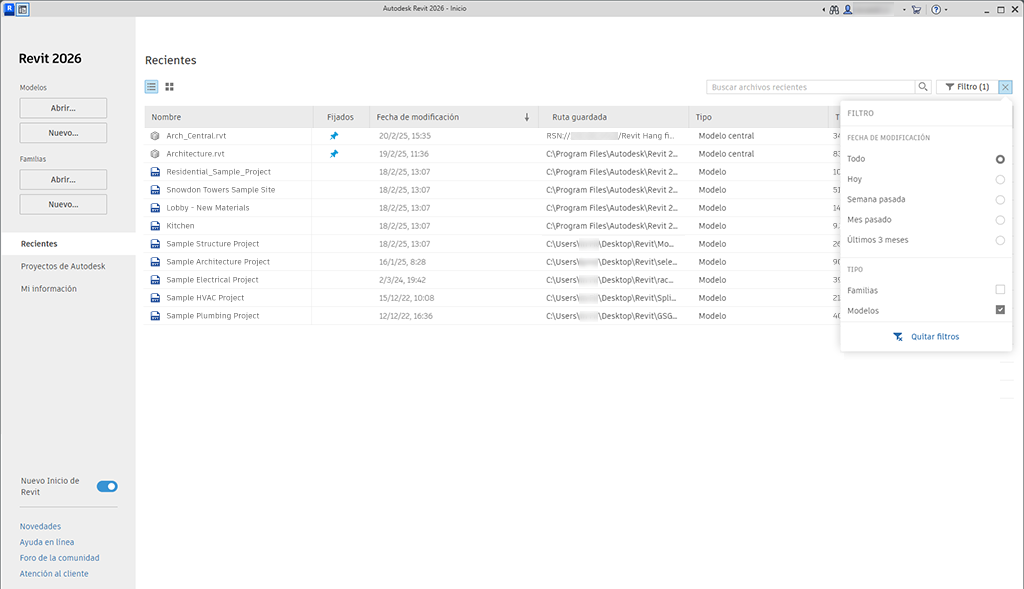
Task: Click Nuevo... button under Familias
Action: point(63,204)
